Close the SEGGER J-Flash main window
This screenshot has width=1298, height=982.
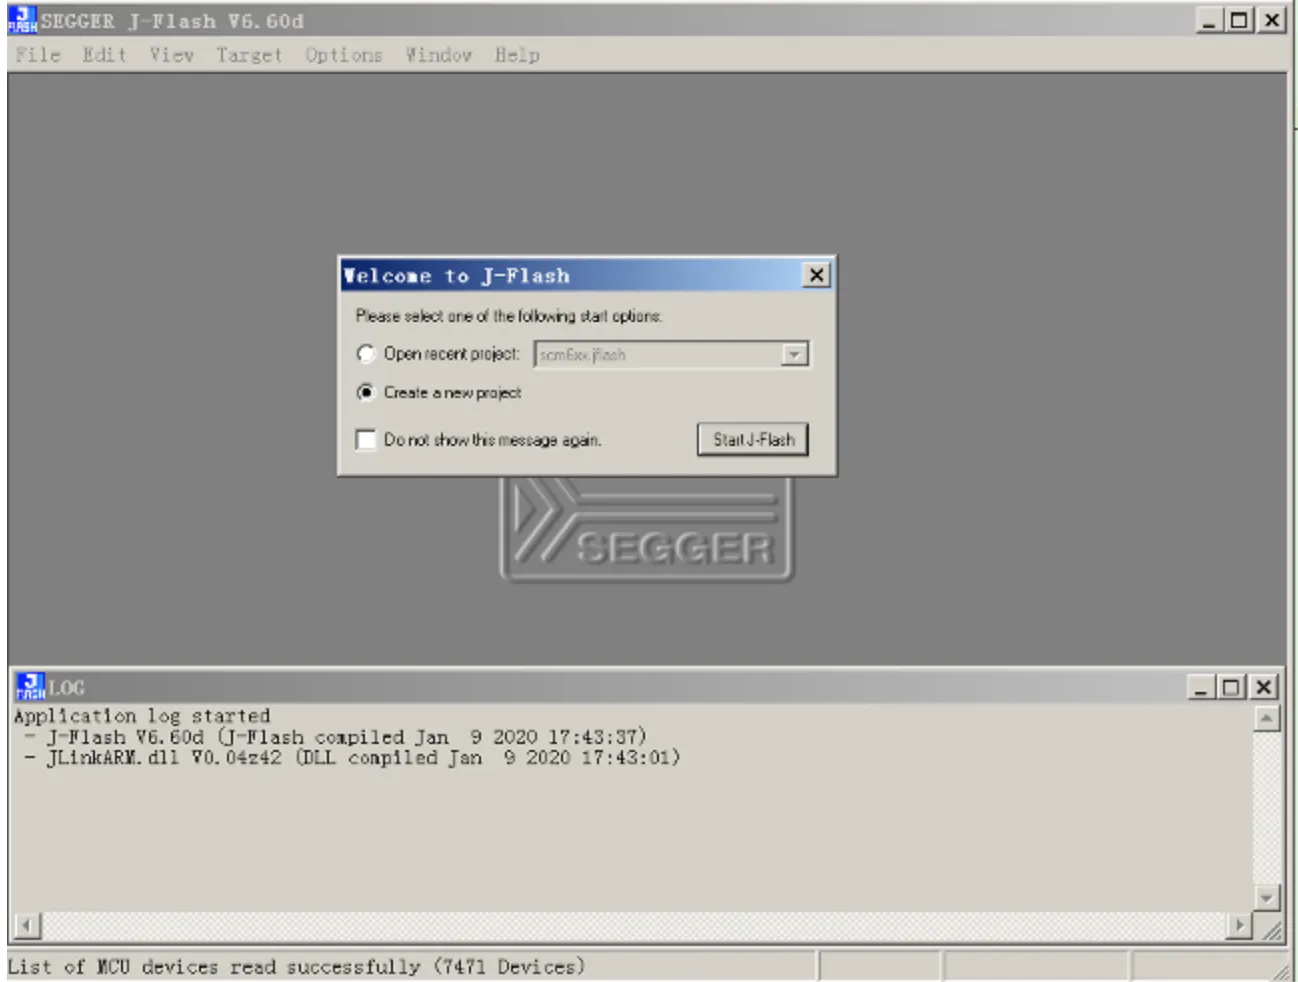click(1272, 20)
